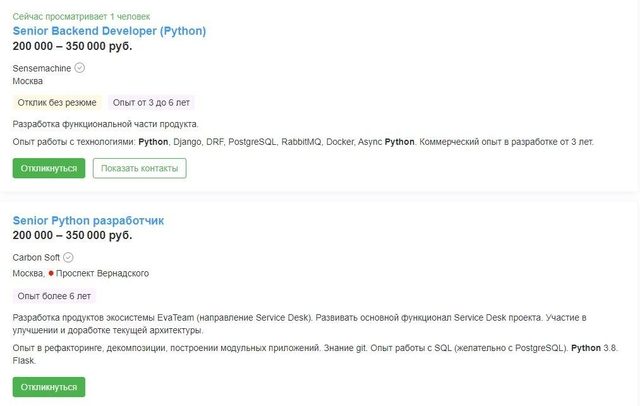Click the Сейчас просматривает 1 человек notice
This screenshot has width=640, height=406.
81,16
